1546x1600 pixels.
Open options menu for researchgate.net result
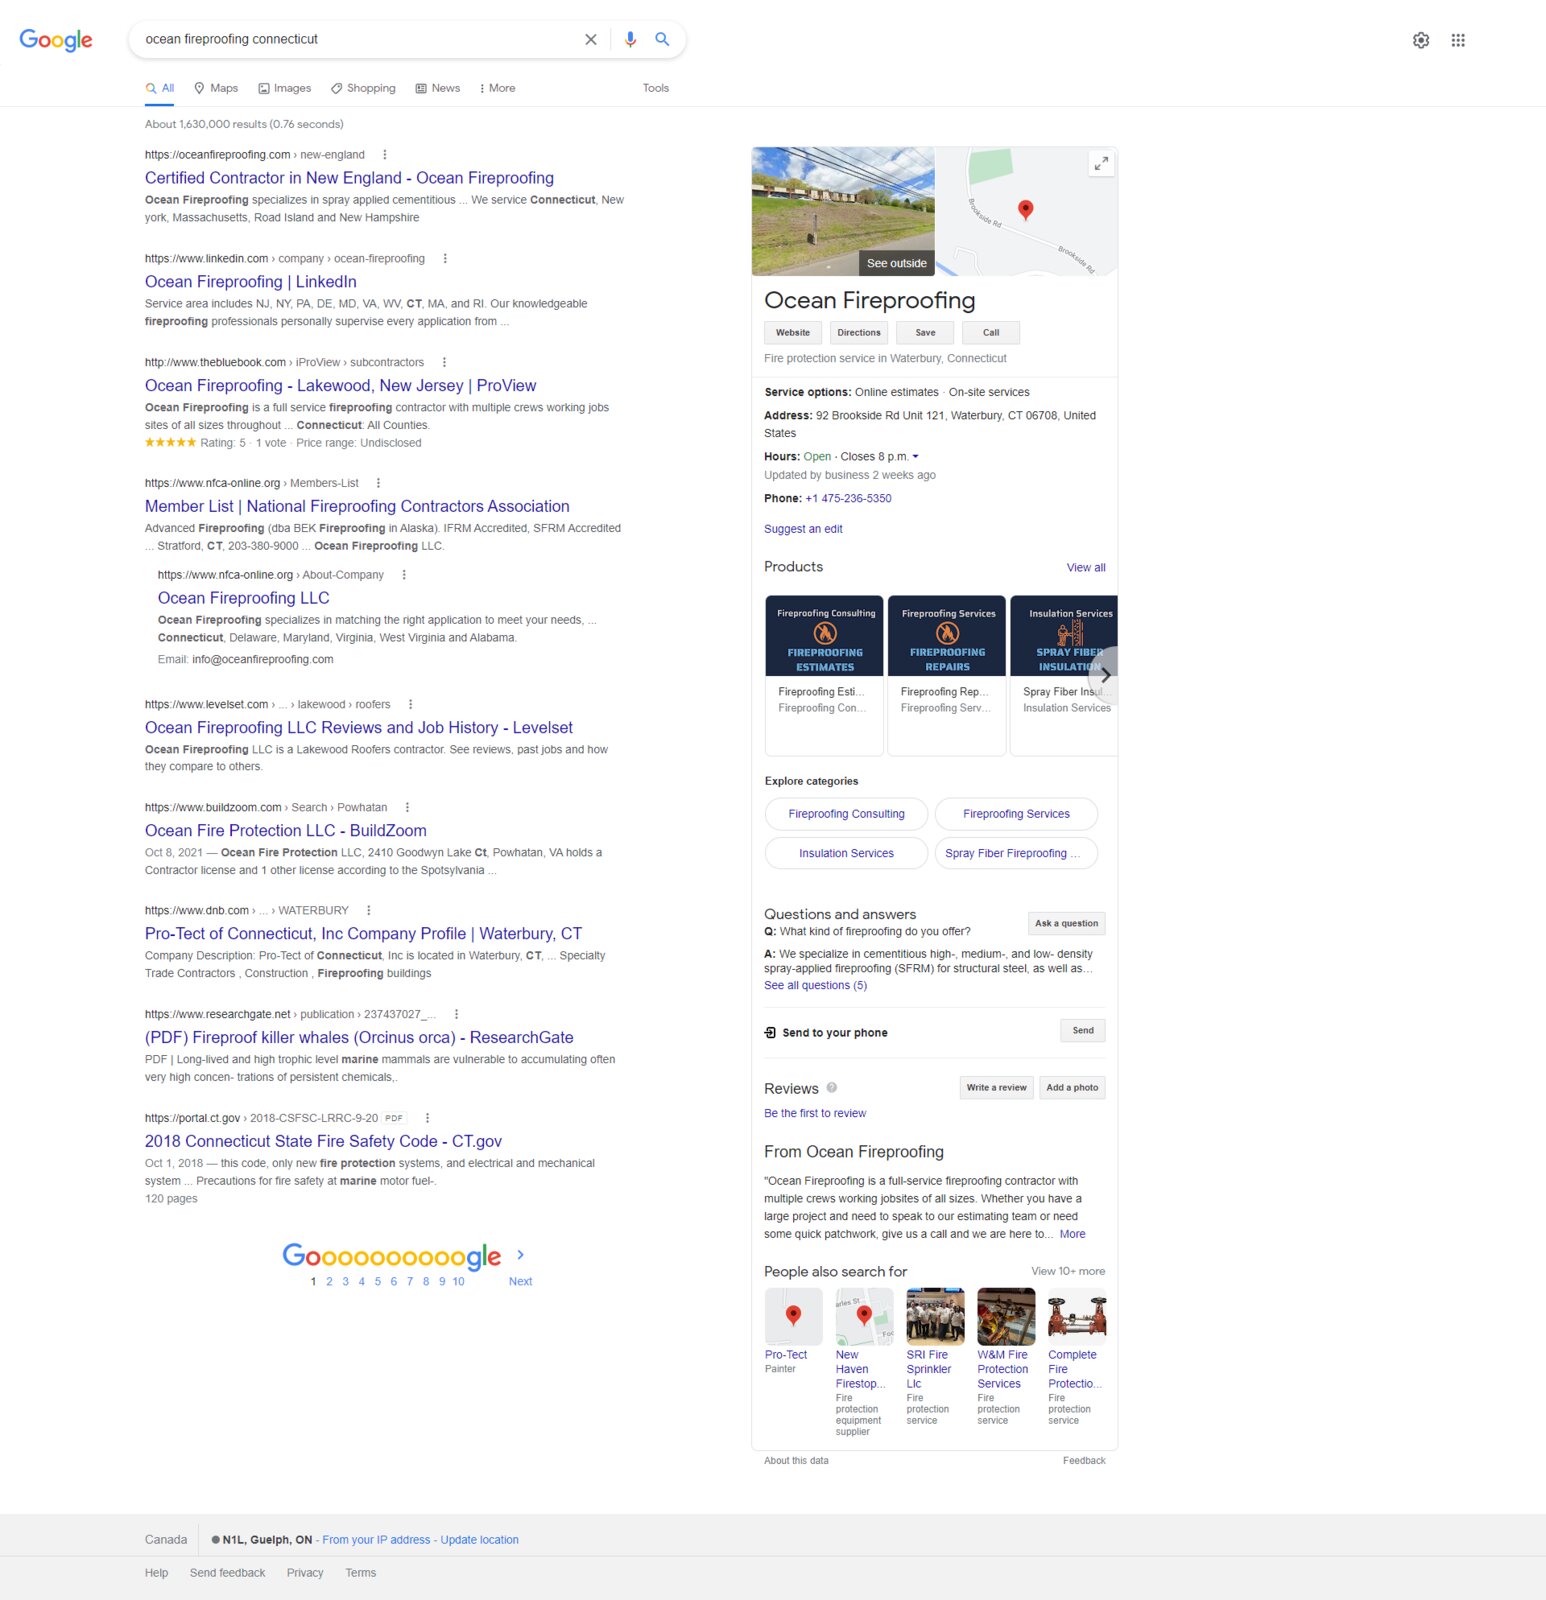point(456,1015)
